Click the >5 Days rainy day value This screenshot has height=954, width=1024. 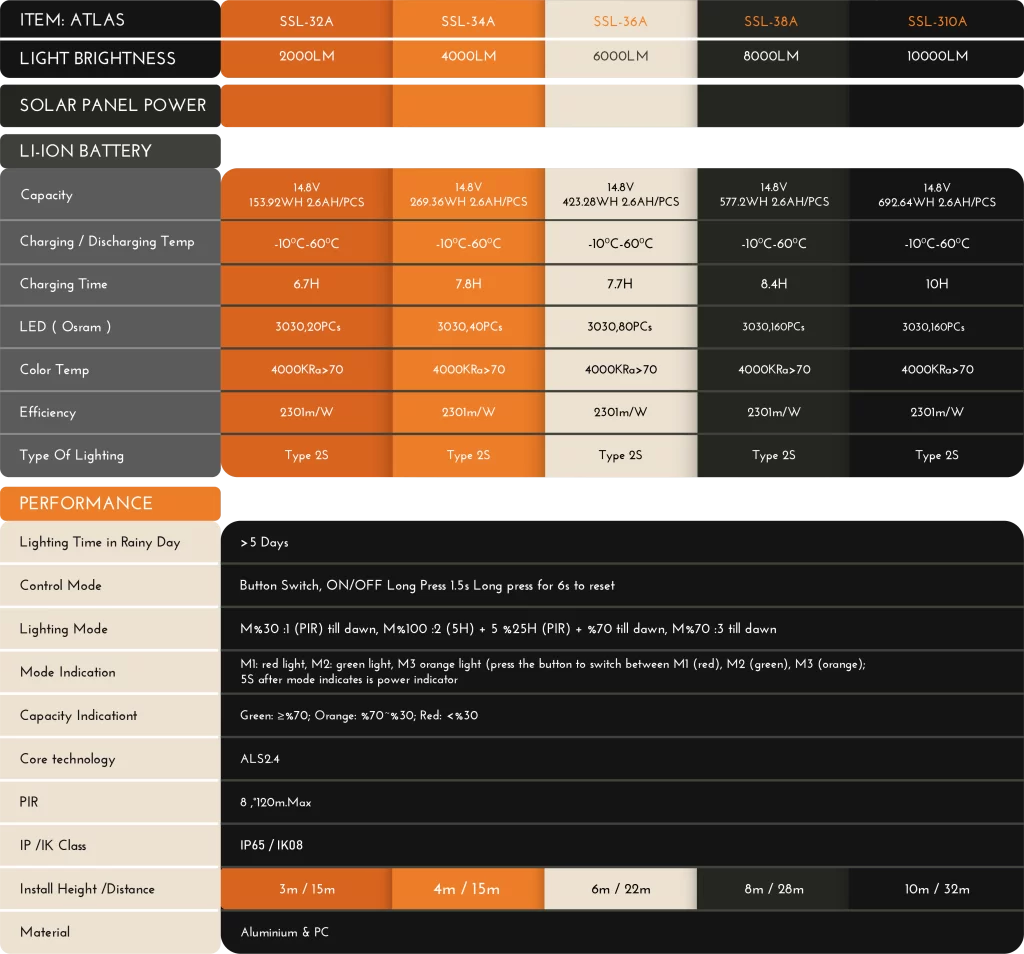click(x=264, y=542)
